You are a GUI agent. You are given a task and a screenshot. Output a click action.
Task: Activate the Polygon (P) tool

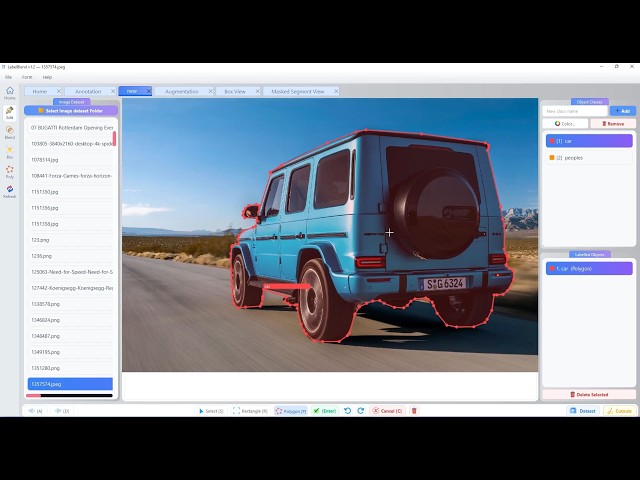(291, 411)
